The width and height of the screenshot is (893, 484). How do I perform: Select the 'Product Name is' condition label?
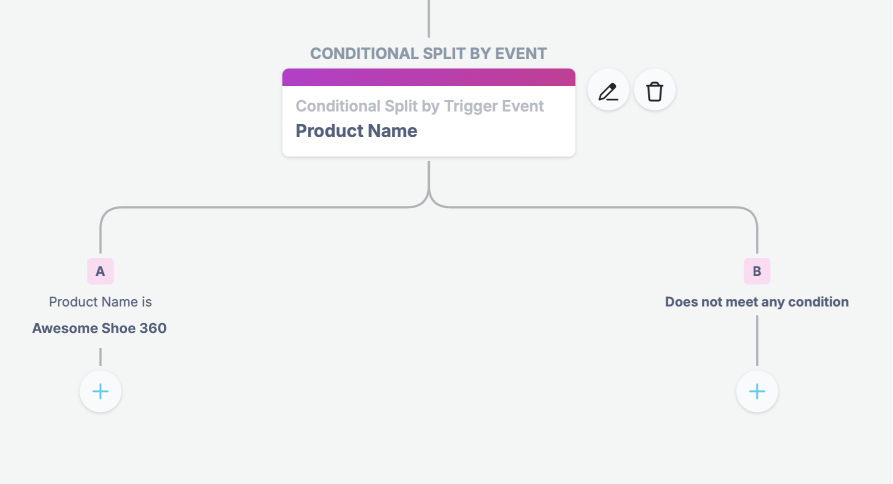pyautogui.click(x=100, y=302)
